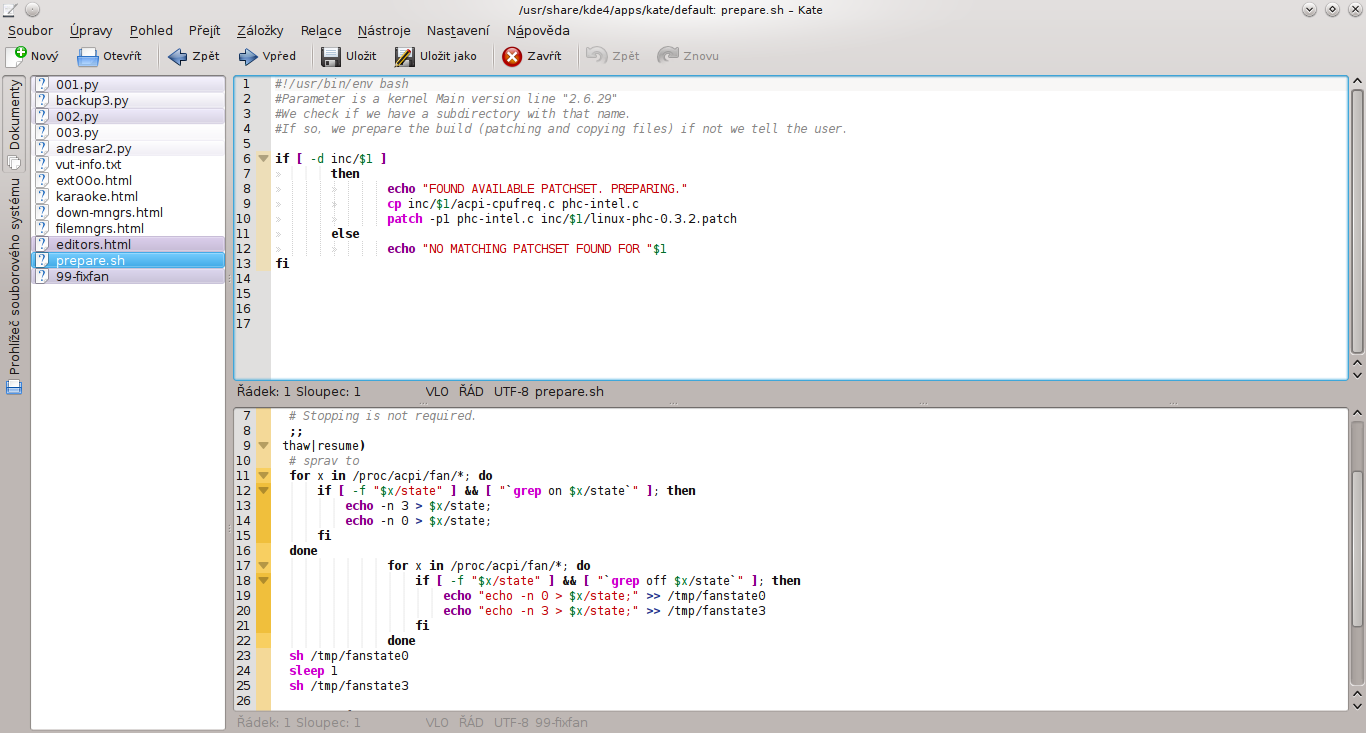Select 003.py in the documents list
The width and height of the screenshot is (1366, 733).
(x=129, y=133)
